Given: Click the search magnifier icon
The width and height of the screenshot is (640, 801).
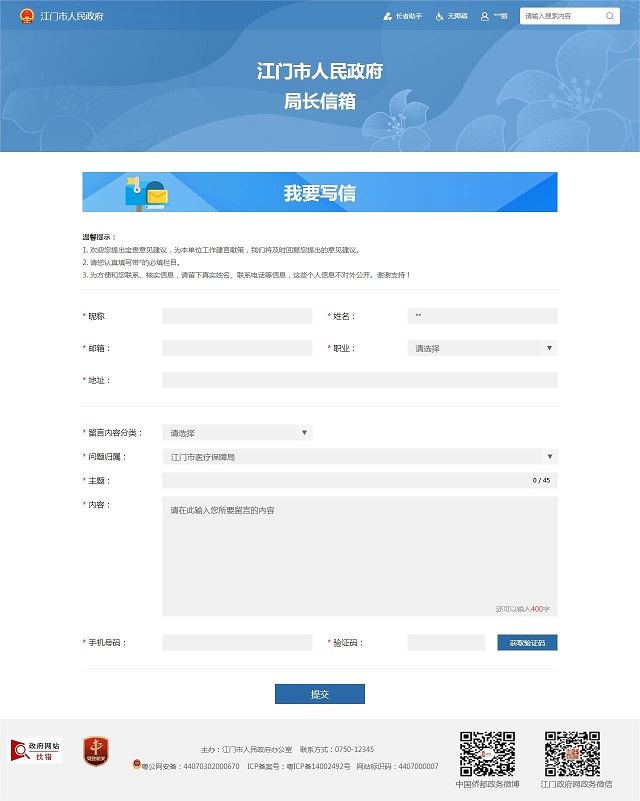Looking at the screenshot, I should click(x=609, y=16).
